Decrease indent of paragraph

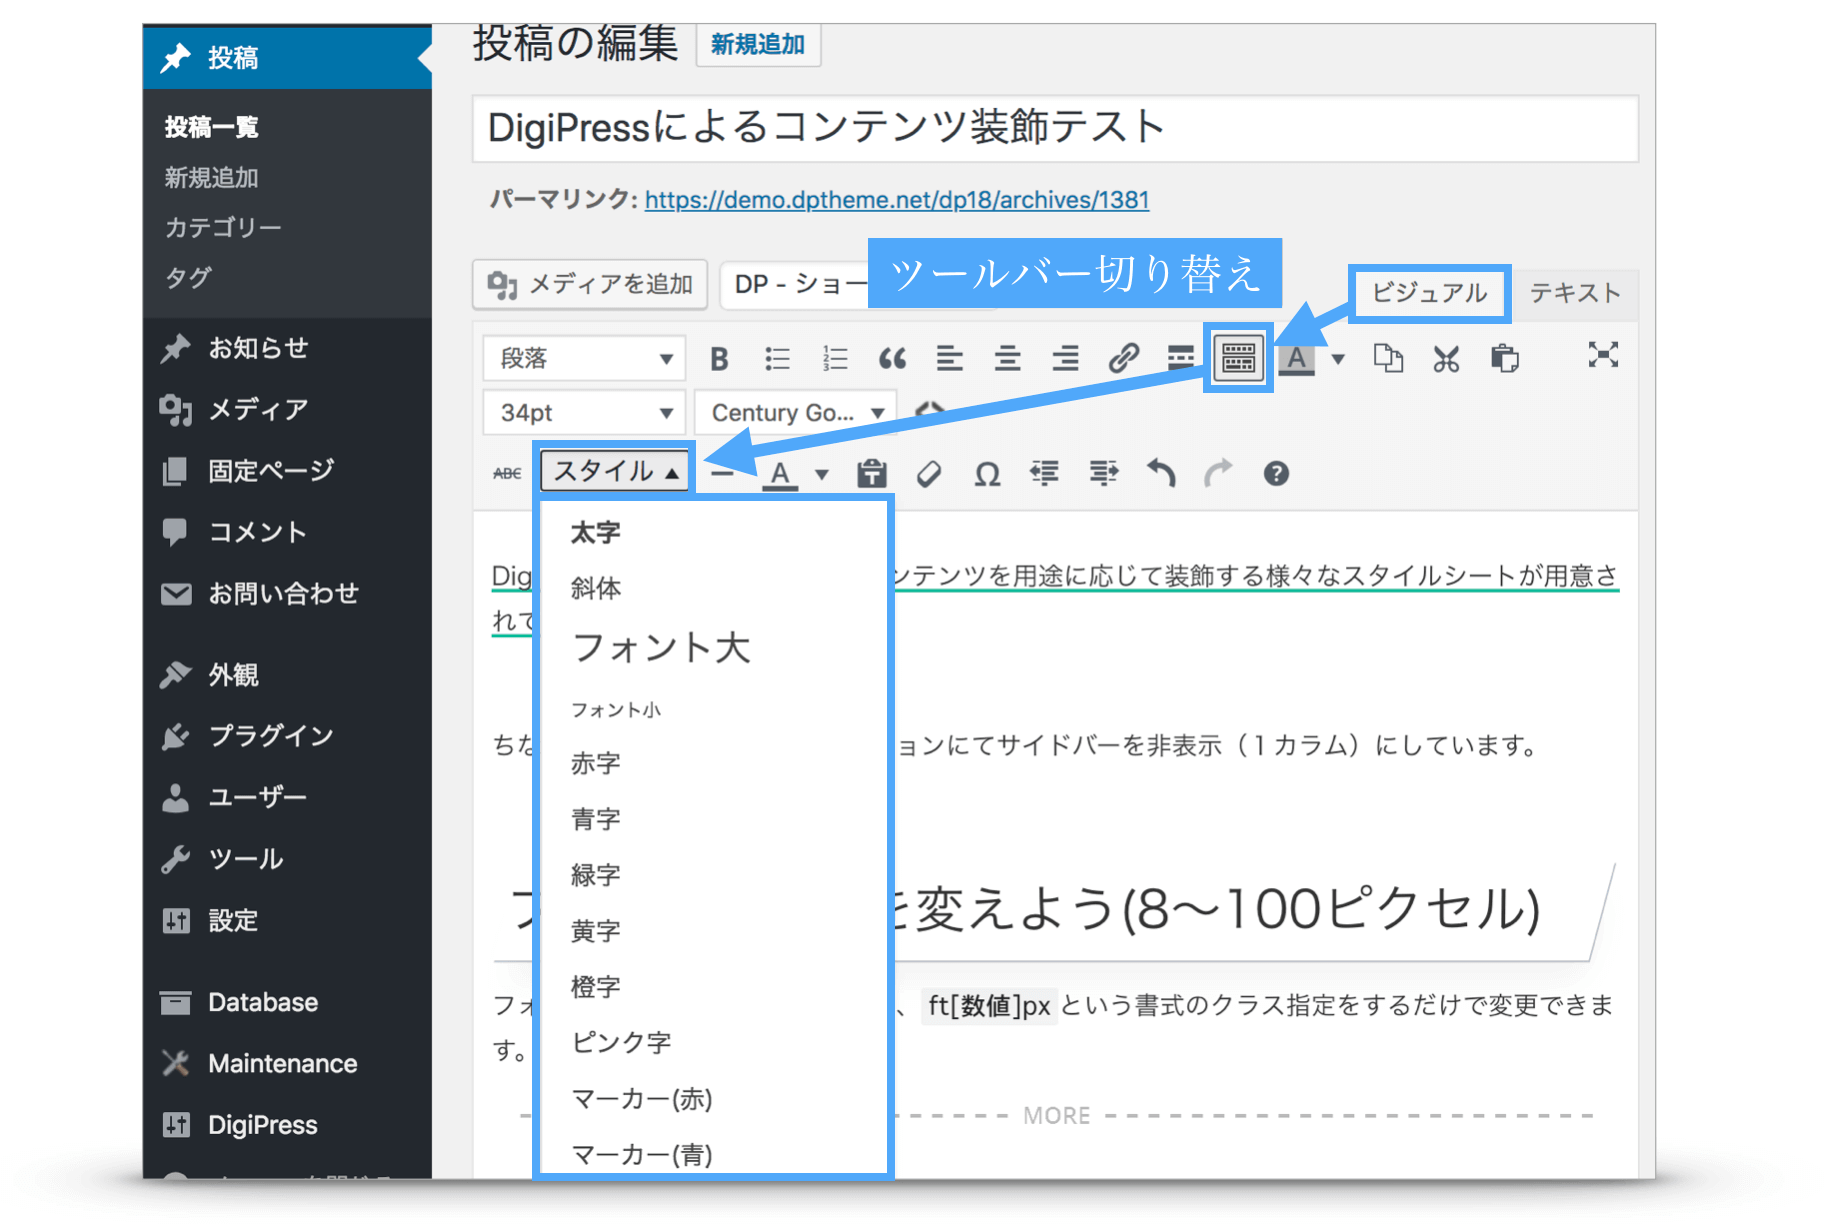pos(1044,473)
